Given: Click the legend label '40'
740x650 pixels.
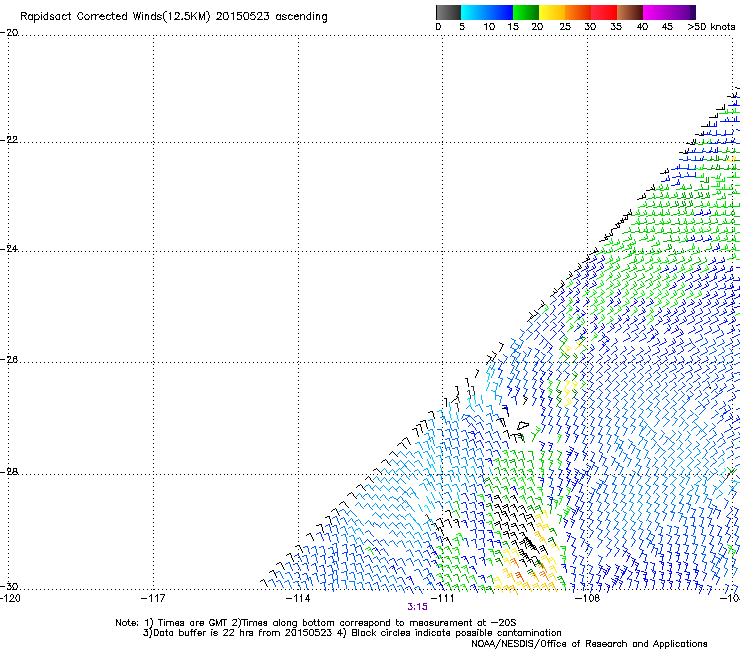Looking at the screenshot, I should [x=642, y=27].
